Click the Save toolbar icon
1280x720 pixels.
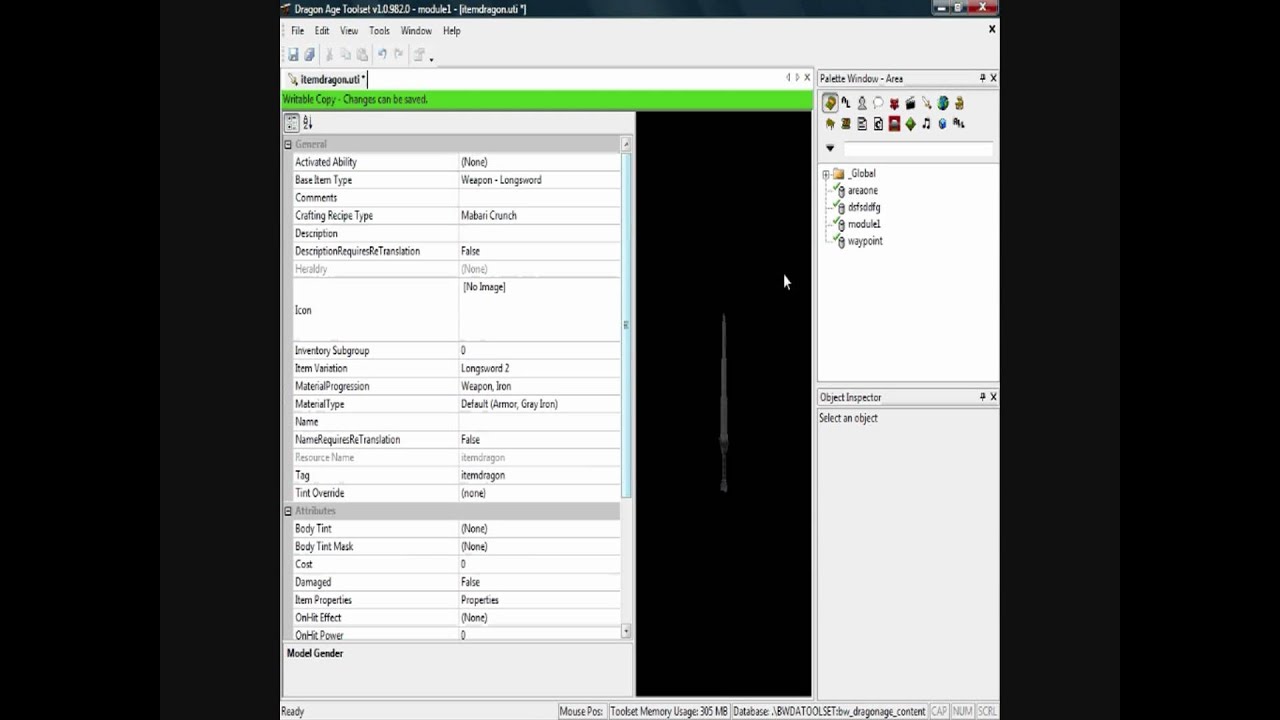293,55
